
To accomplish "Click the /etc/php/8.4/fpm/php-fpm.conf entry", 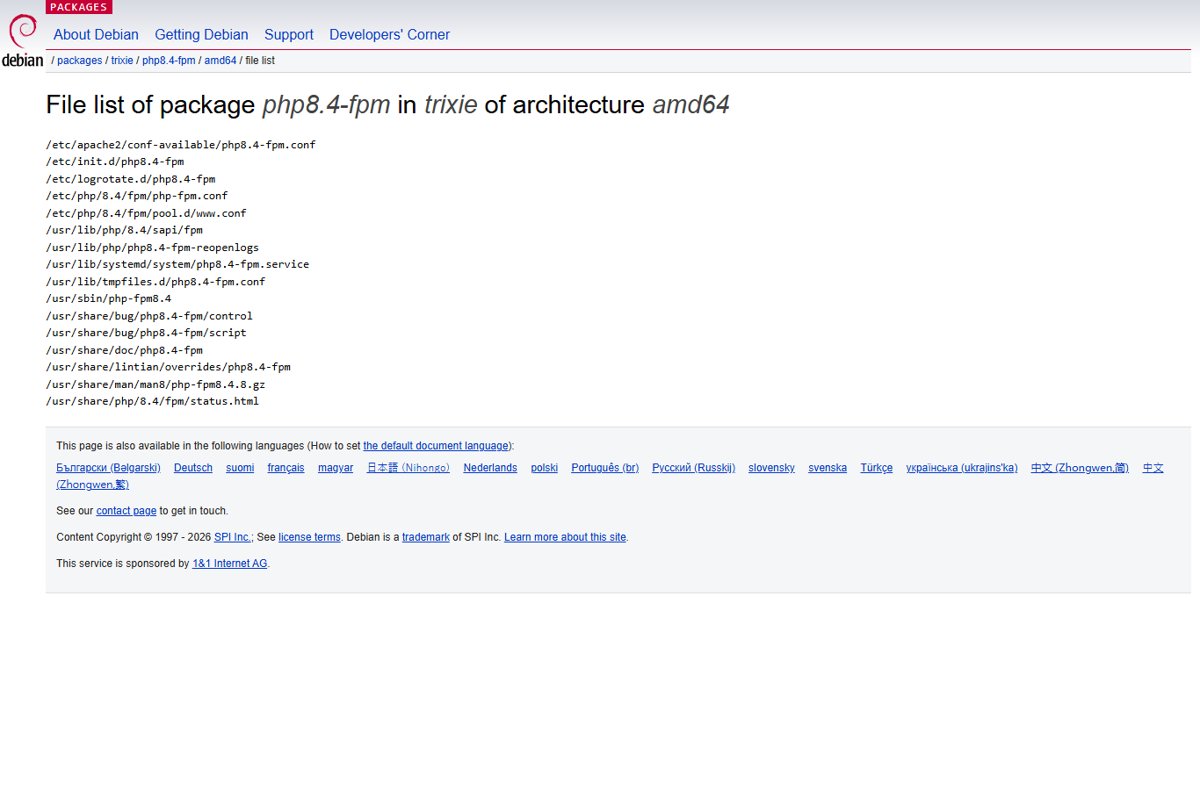I will point(137,196).
